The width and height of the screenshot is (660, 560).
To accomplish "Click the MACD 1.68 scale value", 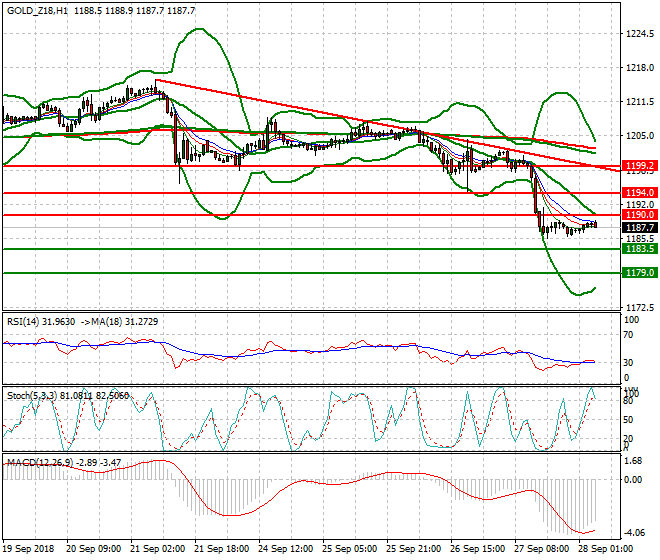I will click(632, 462).
